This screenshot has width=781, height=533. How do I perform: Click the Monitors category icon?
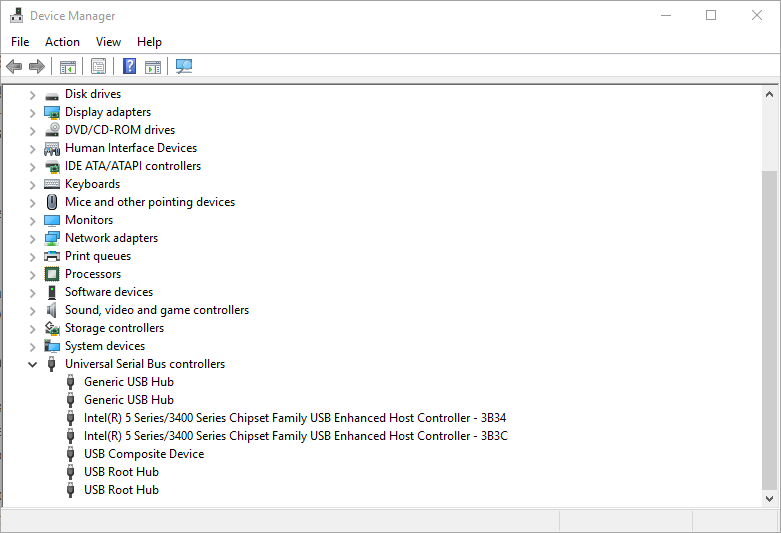tap(52, 220)
